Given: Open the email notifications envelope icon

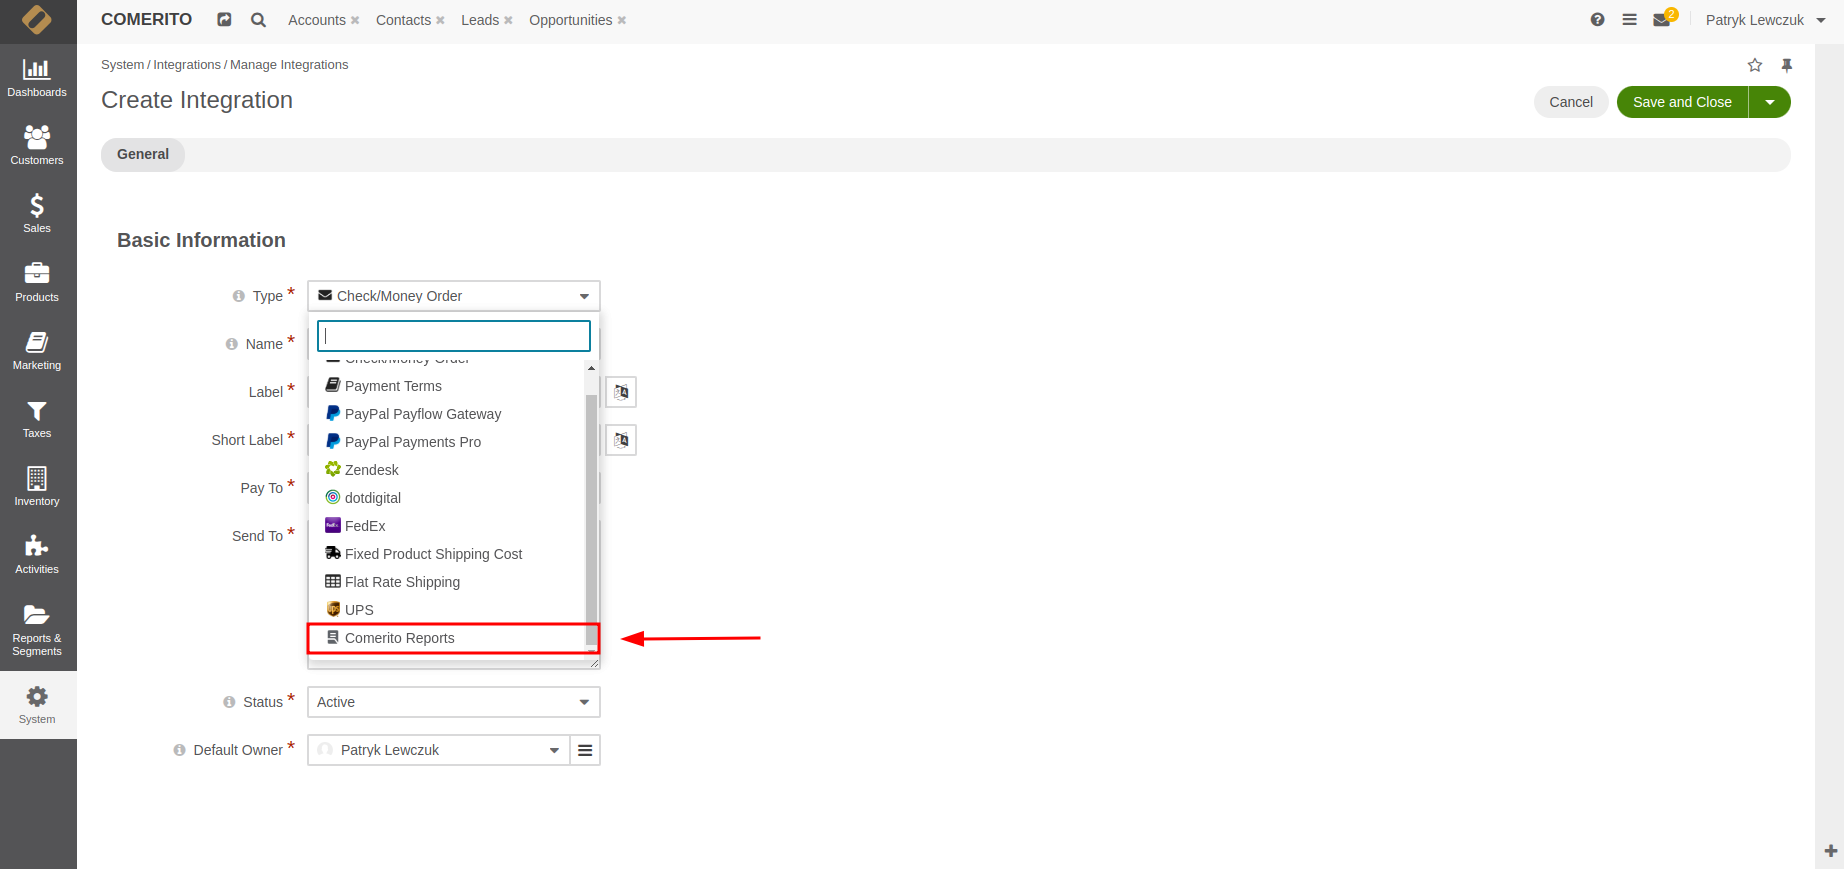Looking at the screenshot, I should [1662, 20].
